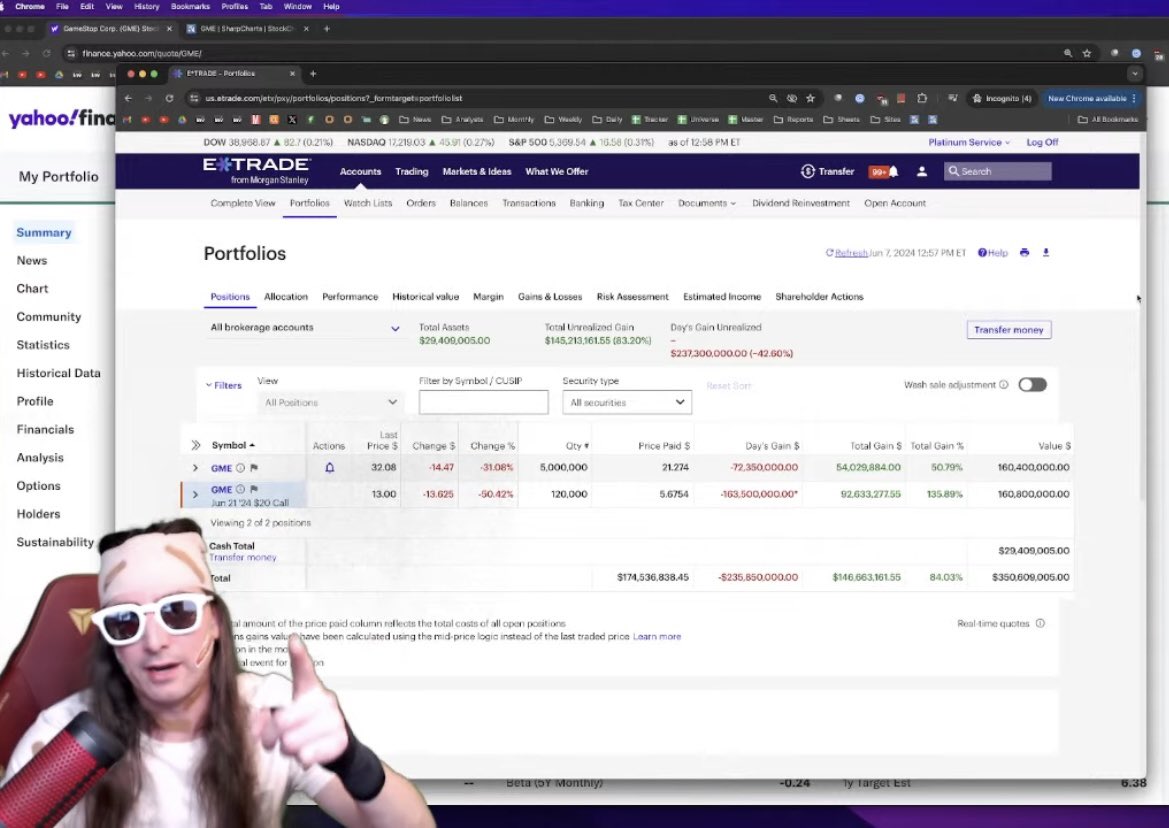Click Real-time quotes info icon
Image resolution: width=1169 pixels, height=828 pixels.
click(x=1040, y=623)
